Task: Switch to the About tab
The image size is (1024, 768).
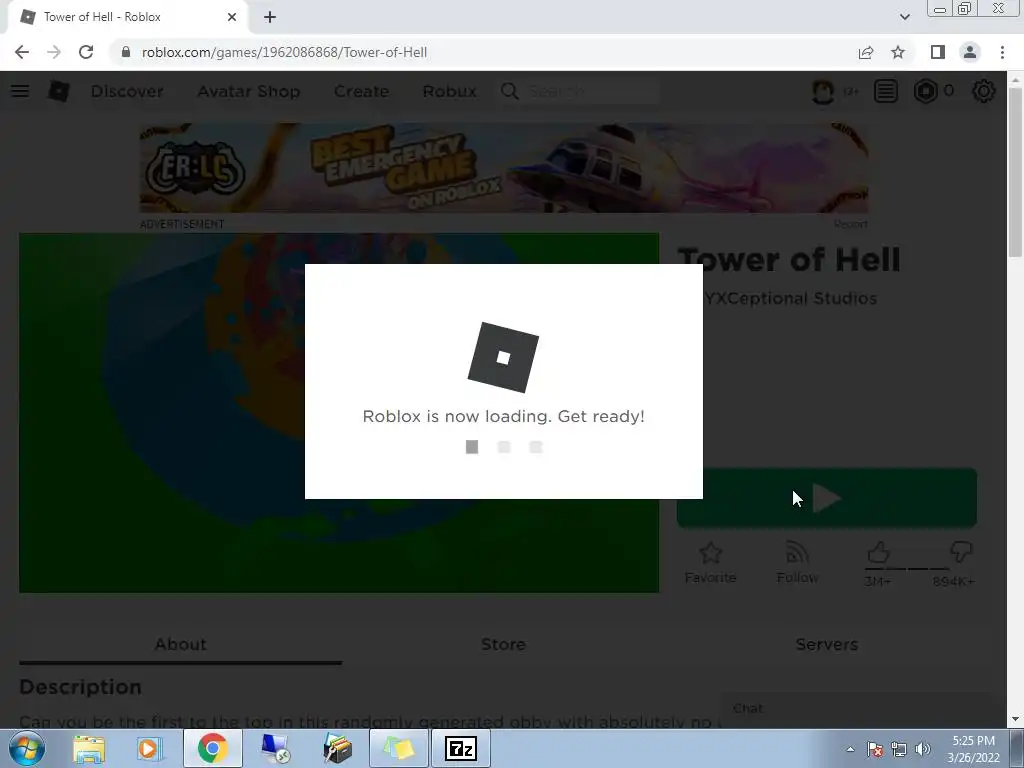Action: [x=180, y=645]
